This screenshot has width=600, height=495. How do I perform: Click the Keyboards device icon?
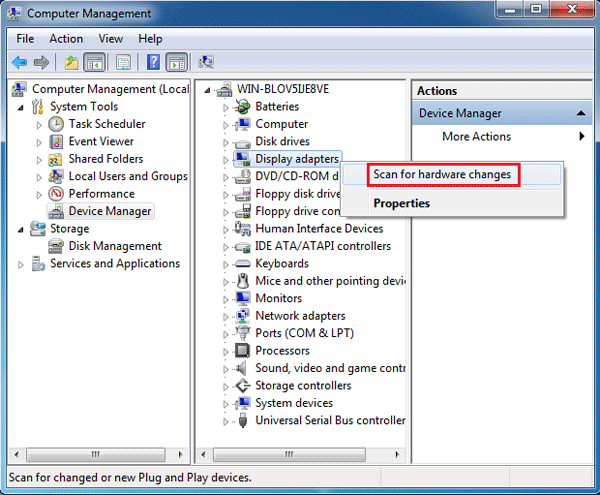click(x=243, y=264)
